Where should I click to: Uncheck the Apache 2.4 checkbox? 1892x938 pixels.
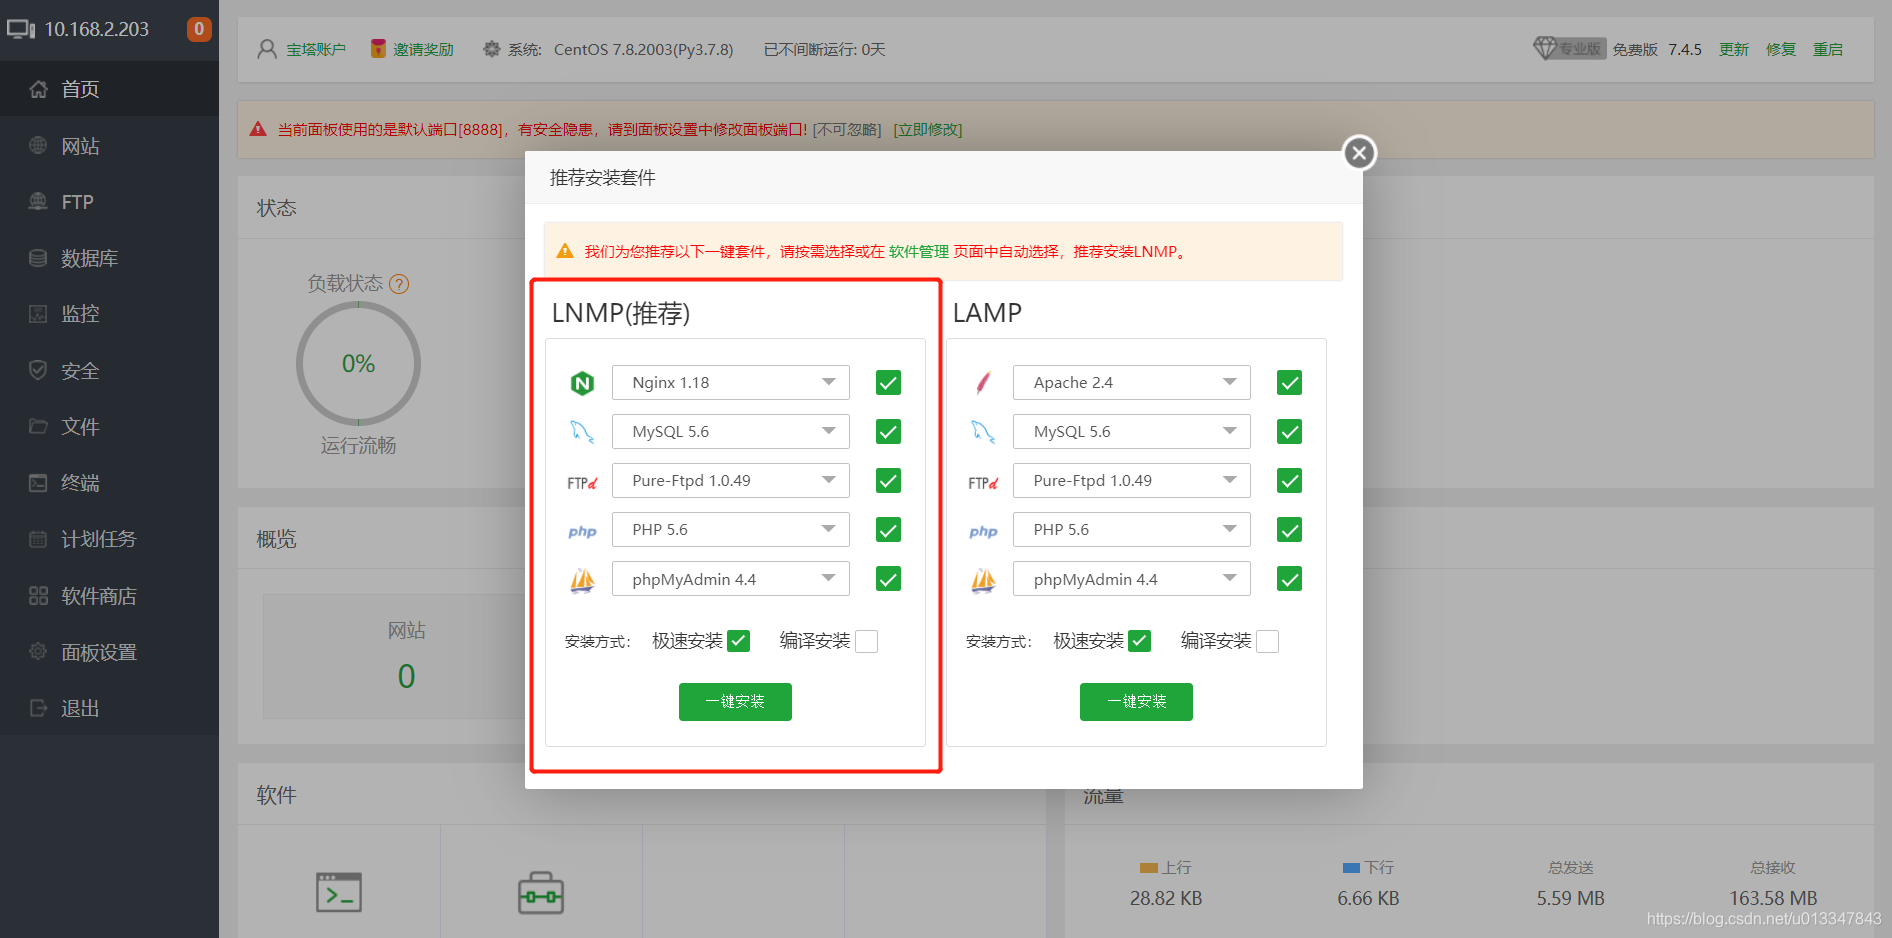[x=1289, y=383]
